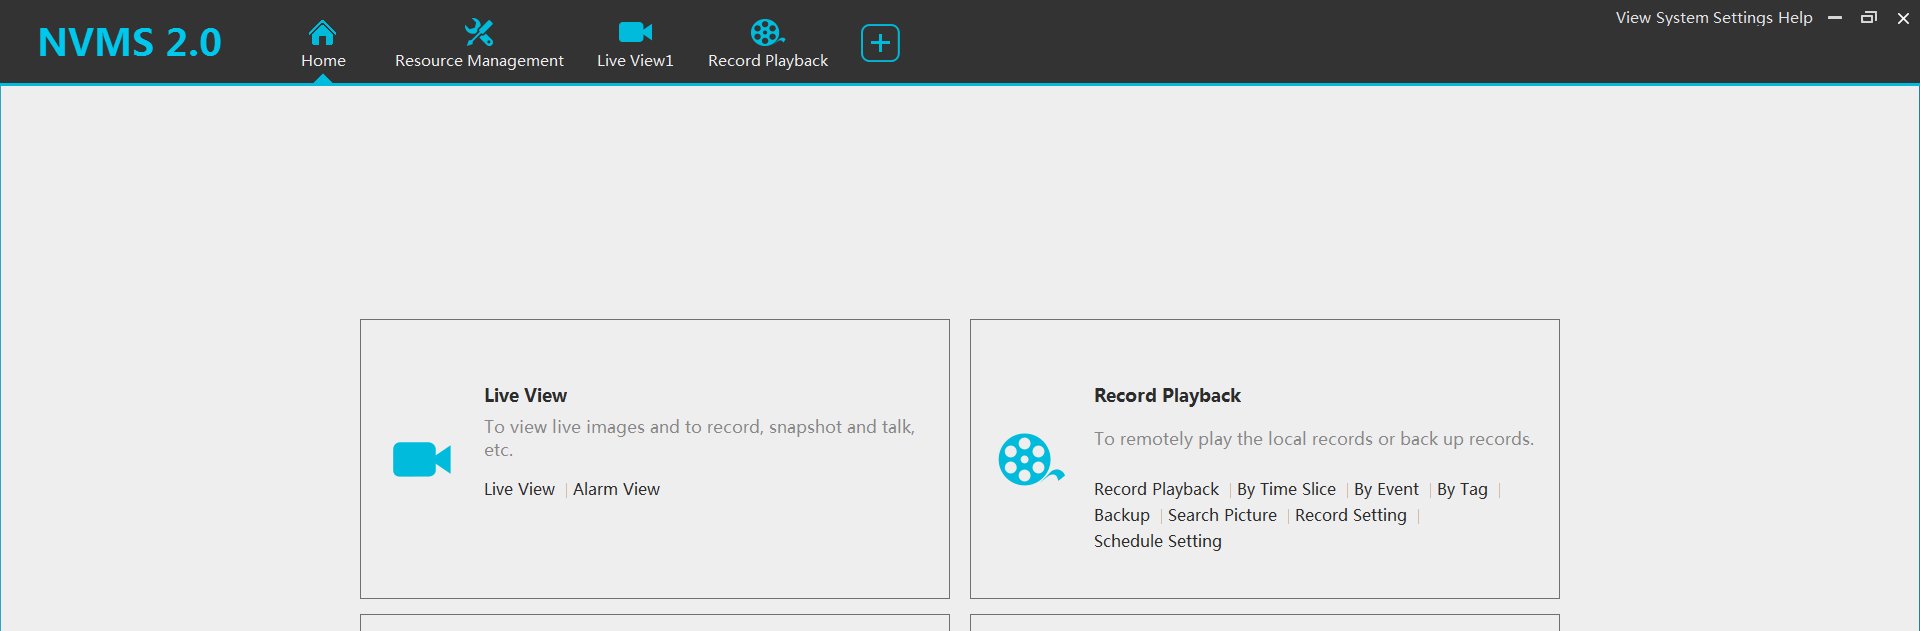Select the By Tag playback link
The image size is (1920, 631).
(x=1462, y=489)
